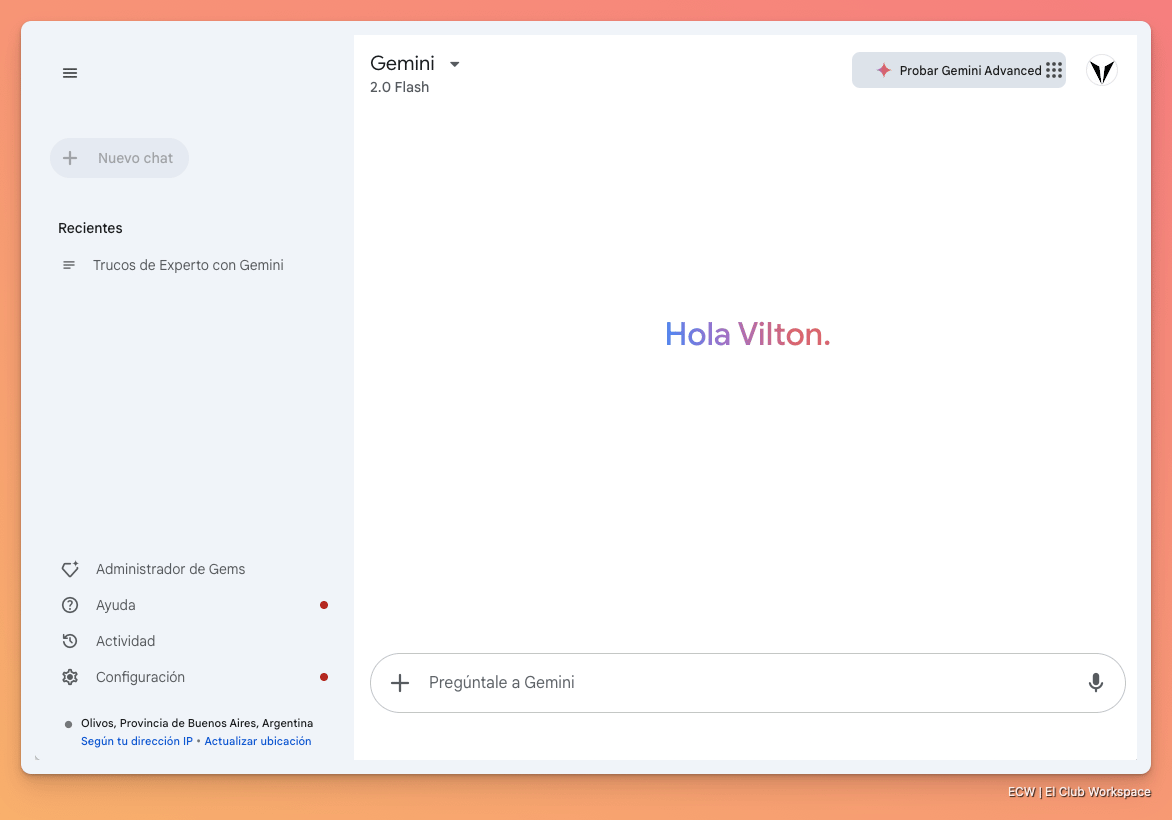Viewport: 1172px width, 820px height.
Task: Click the Actualizar ubicación link
Action: 258,741
